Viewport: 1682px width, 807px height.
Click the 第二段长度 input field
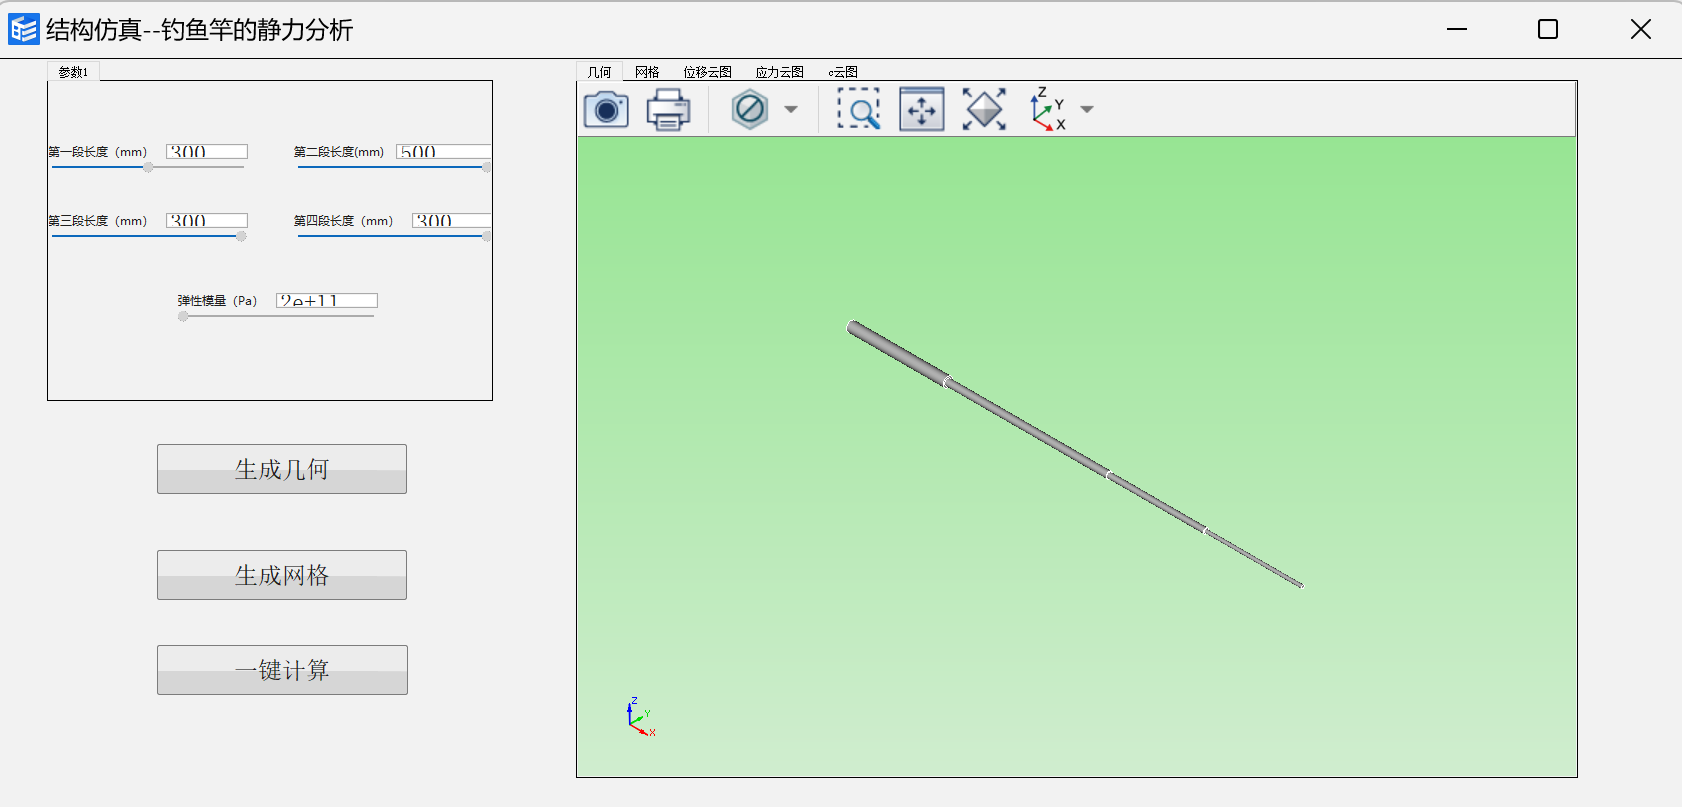tap(443, 151)
